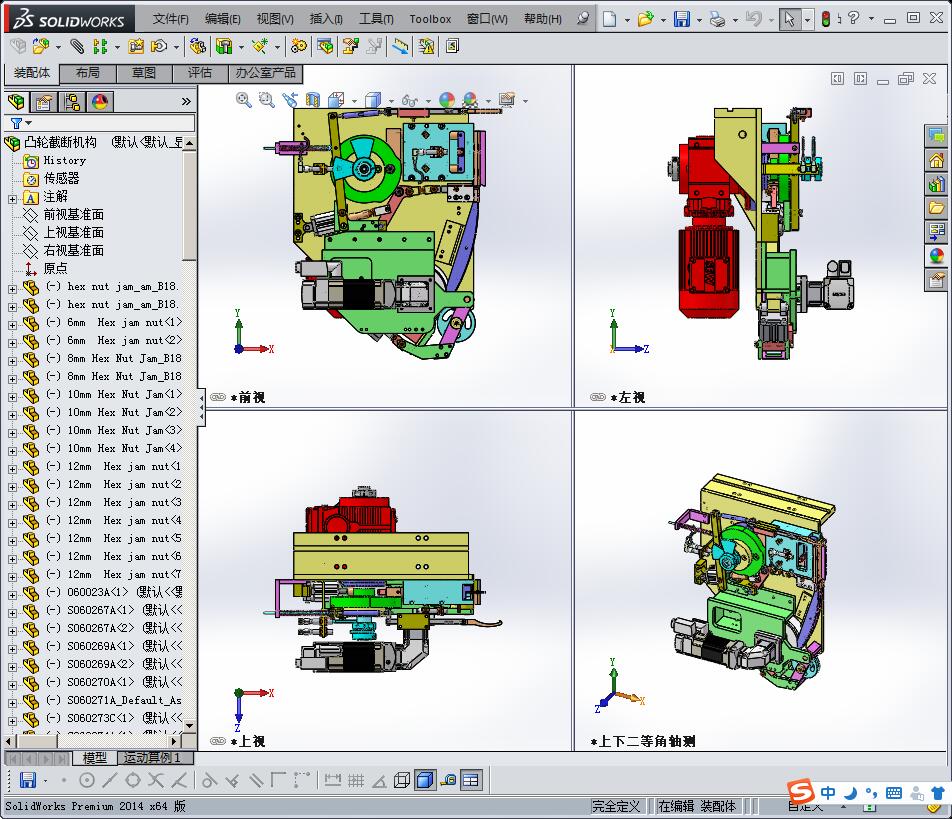952x819 pixels.
Task: Toggle the four-view table icon in bottom toolbar
Action: 471,780
